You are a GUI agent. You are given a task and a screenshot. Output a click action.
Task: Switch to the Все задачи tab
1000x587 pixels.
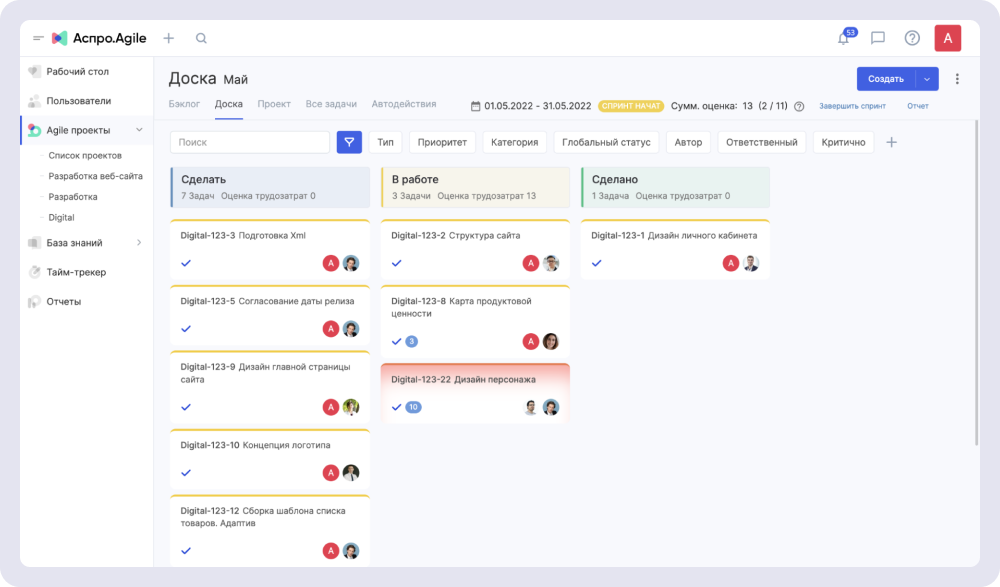click(x=331, y=104)
